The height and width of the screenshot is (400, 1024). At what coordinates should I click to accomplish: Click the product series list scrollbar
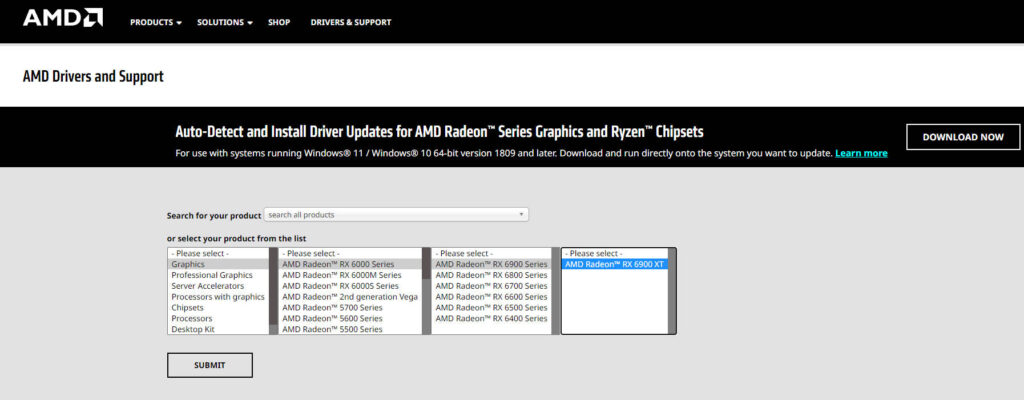click(426, 291)
